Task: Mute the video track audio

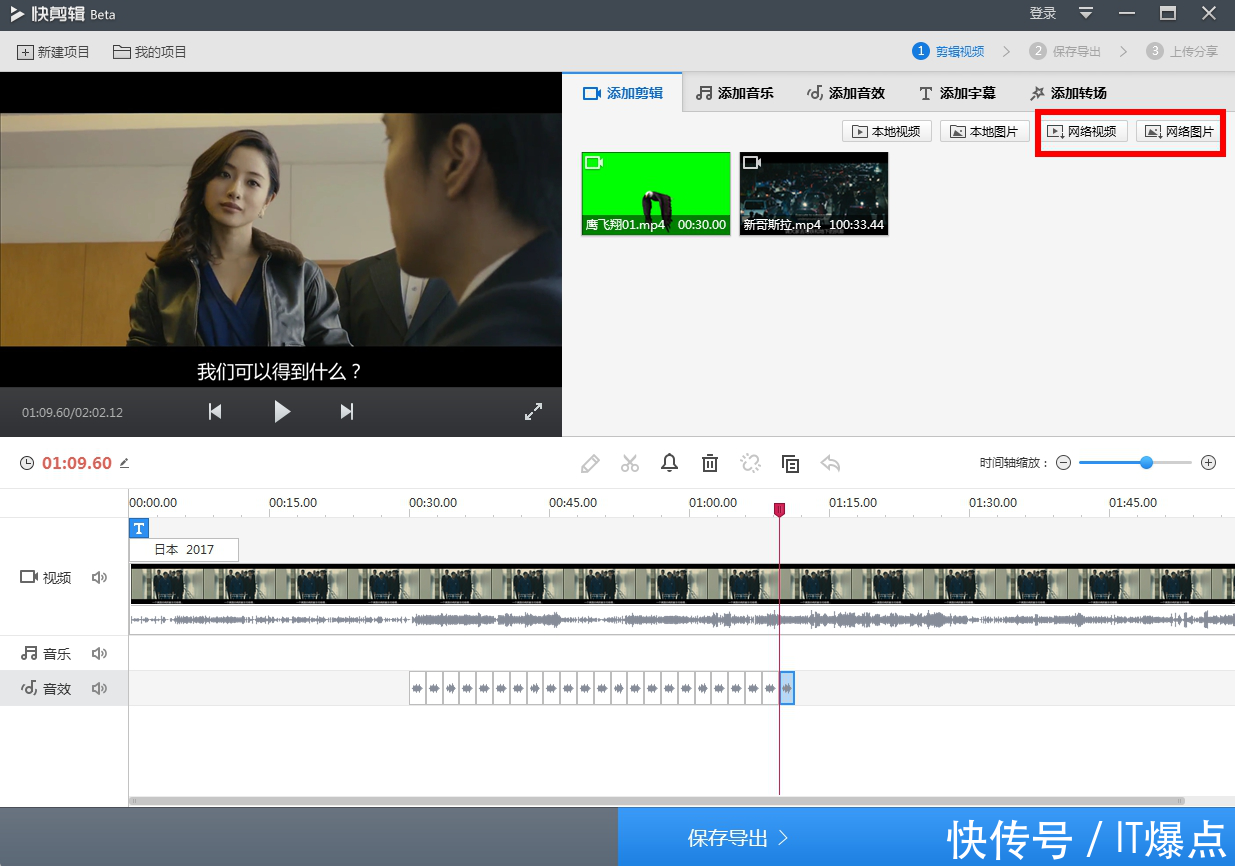Action: point(99,577)
